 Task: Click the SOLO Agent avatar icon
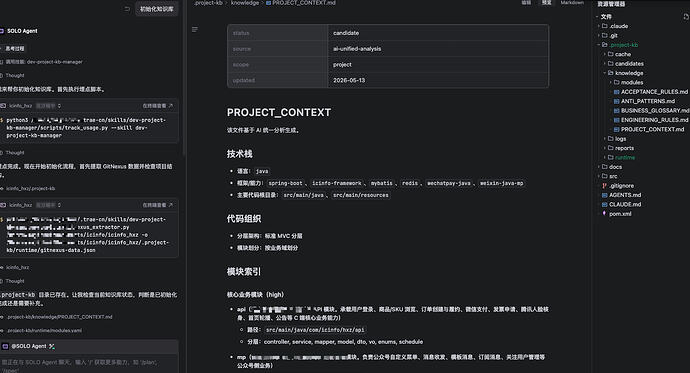coord(2,31)
